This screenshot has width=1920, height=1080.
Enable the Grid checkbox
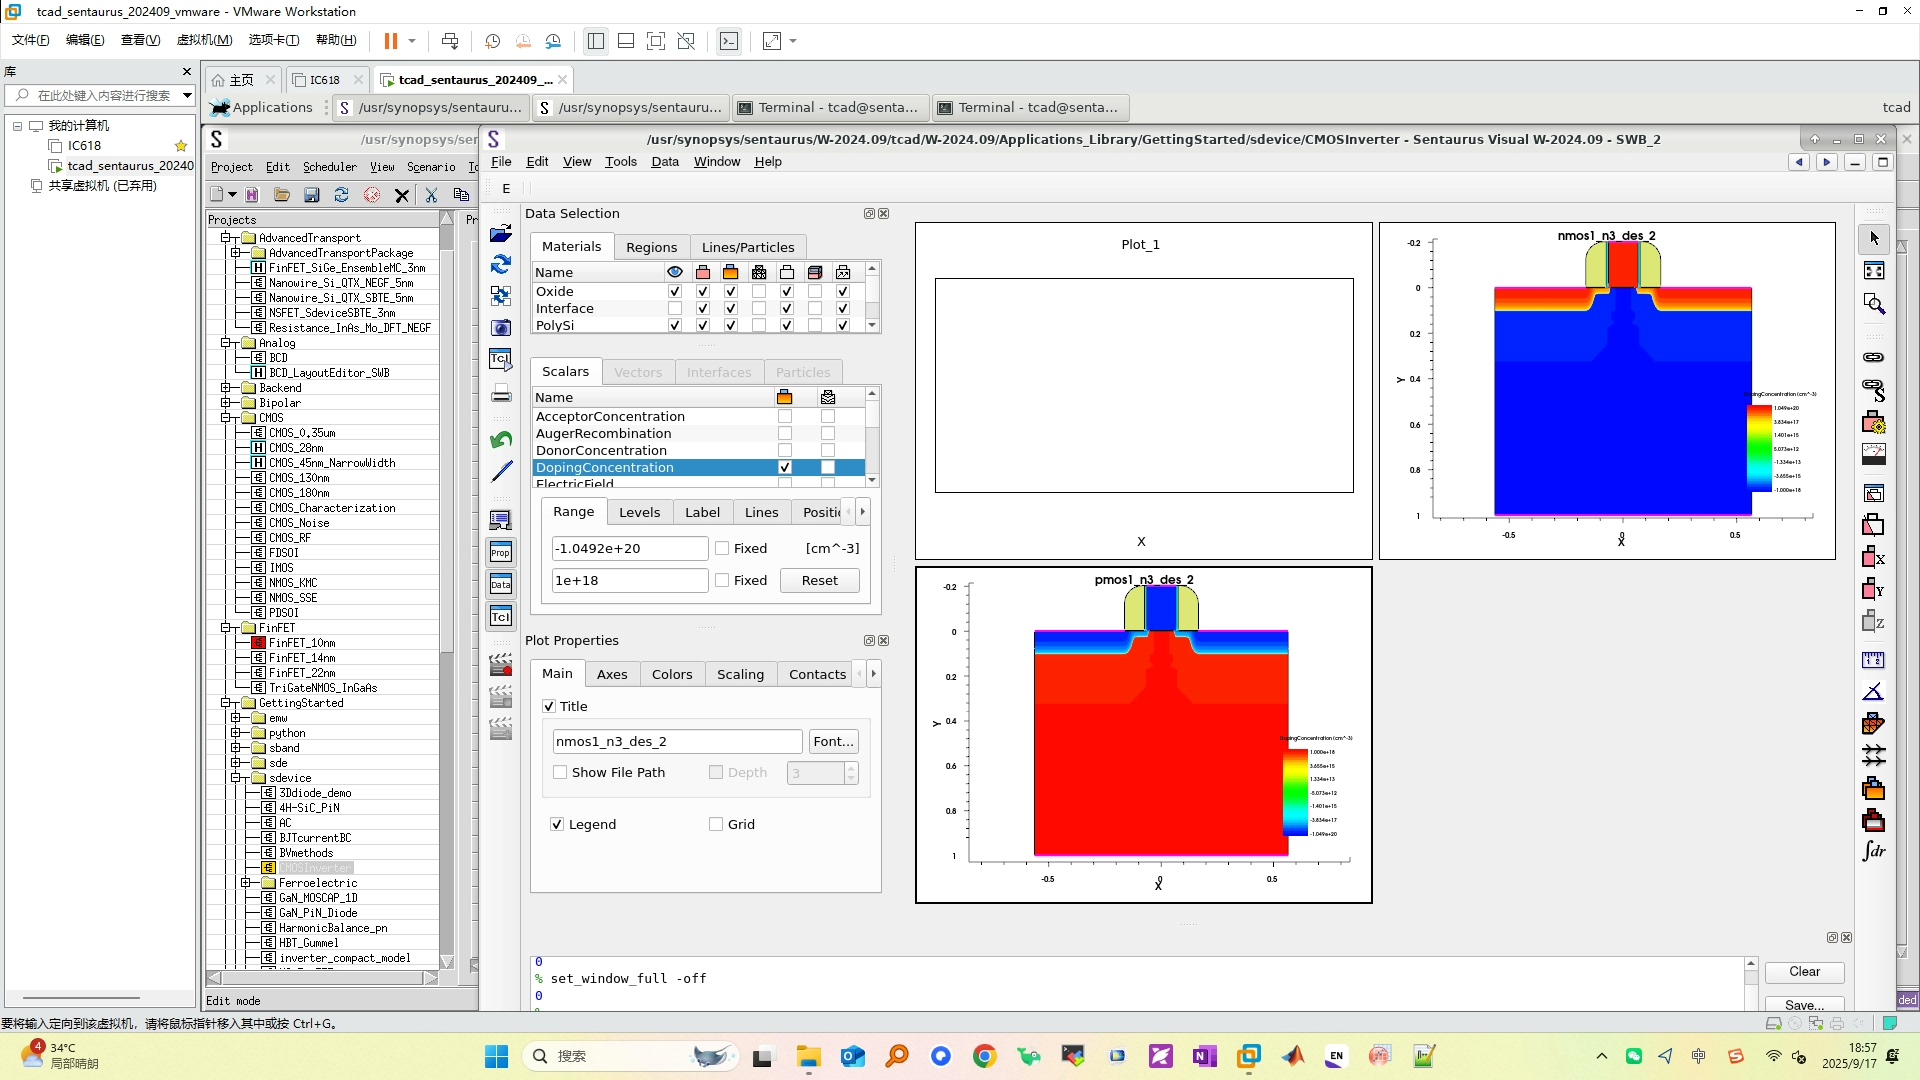click(716, 825)
